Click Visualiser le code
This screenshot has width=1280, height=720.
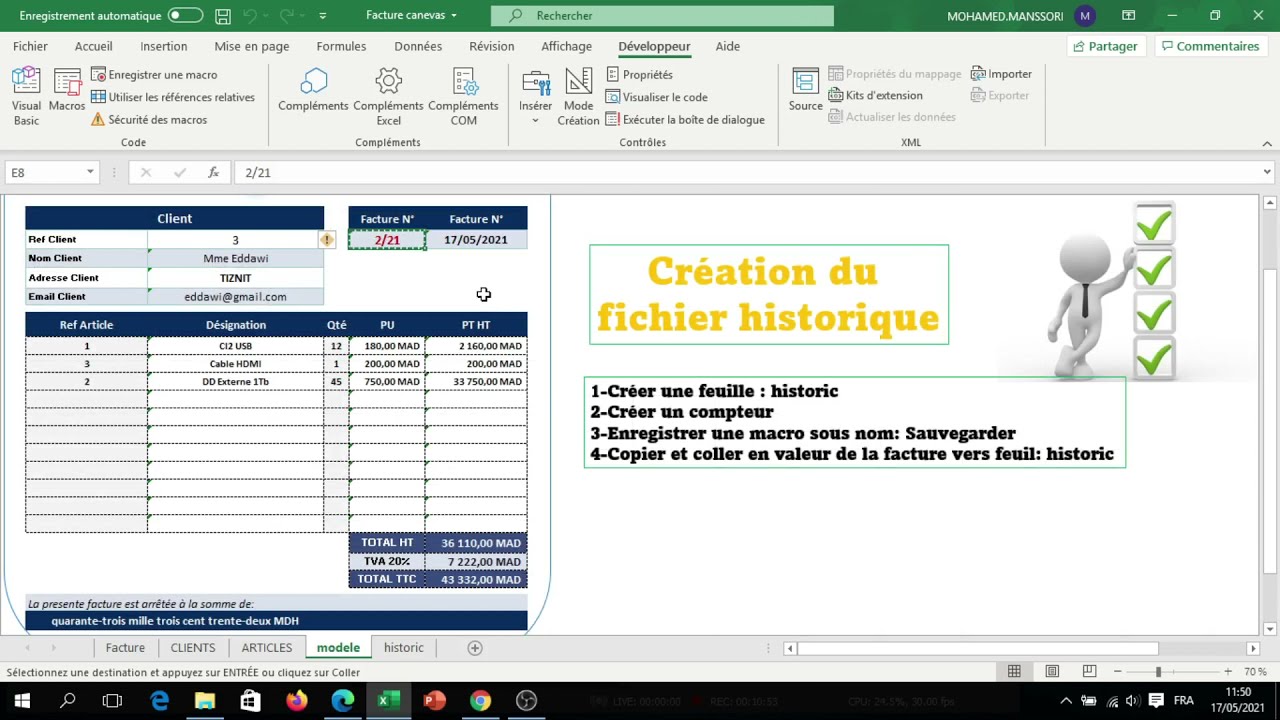656,97
